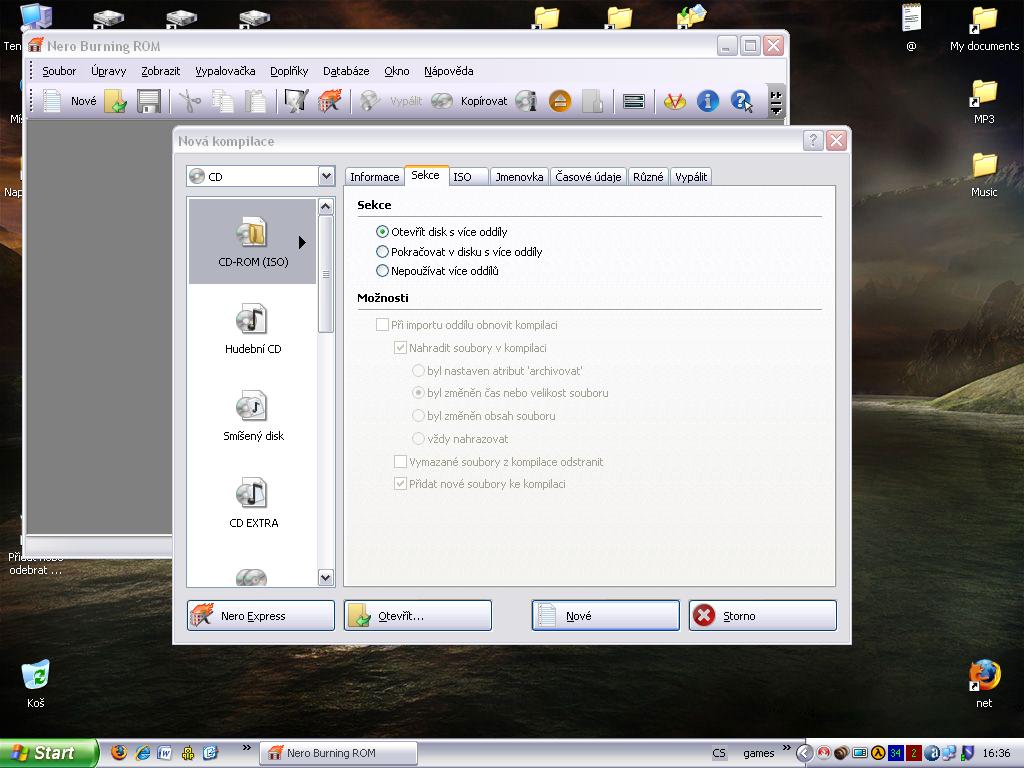Open the net Firefox desktop shortcut

pos(984,683)
